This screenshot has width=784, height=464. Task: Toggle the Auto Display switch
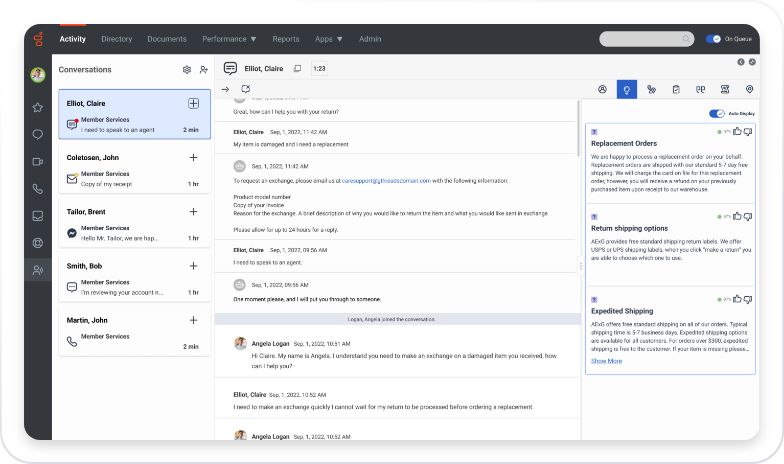tap(716, 114)
